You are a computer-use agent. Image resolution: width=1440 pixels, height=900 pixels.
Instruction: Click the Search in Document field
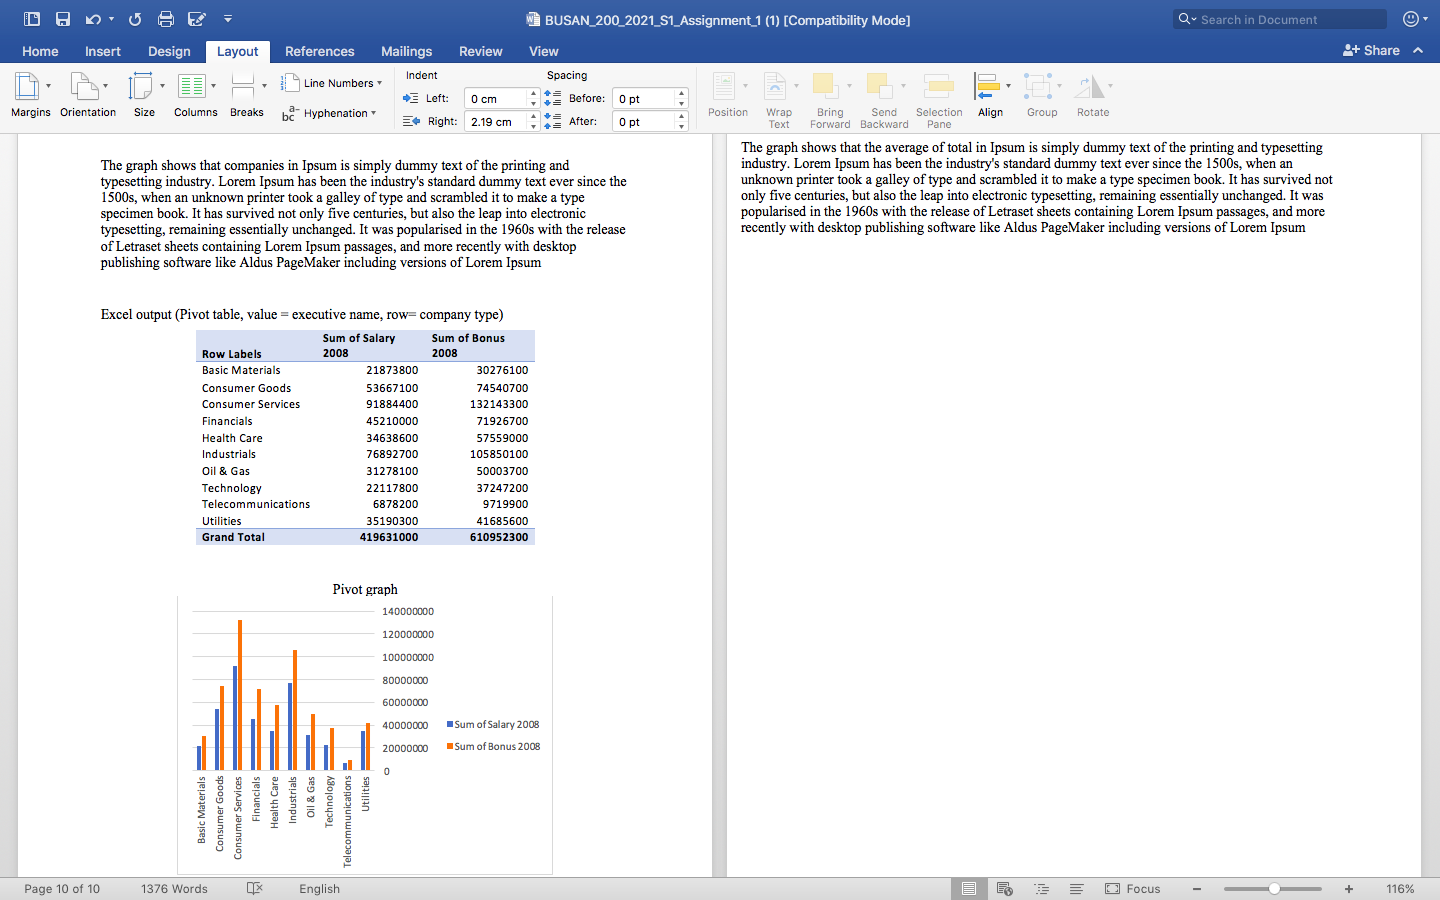1280,19
